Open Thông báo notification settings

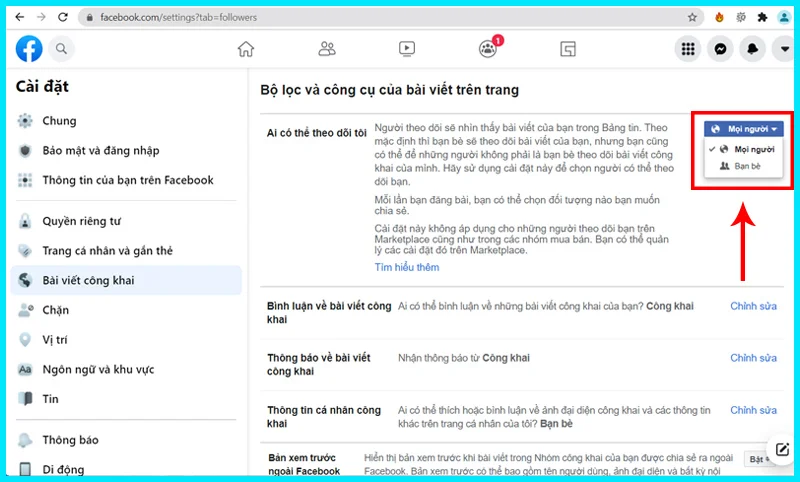126,440
